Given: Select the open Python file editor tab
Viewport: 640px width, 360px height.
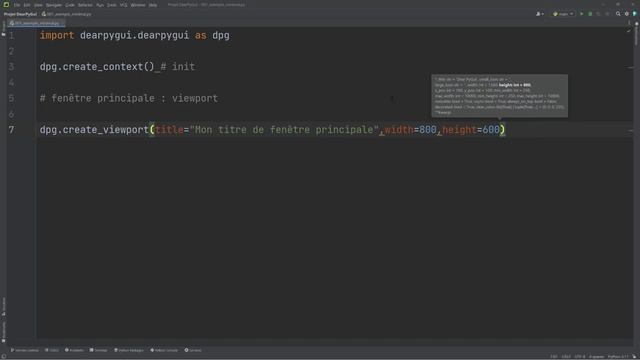Looking at the screenshot, I should 36,23.
